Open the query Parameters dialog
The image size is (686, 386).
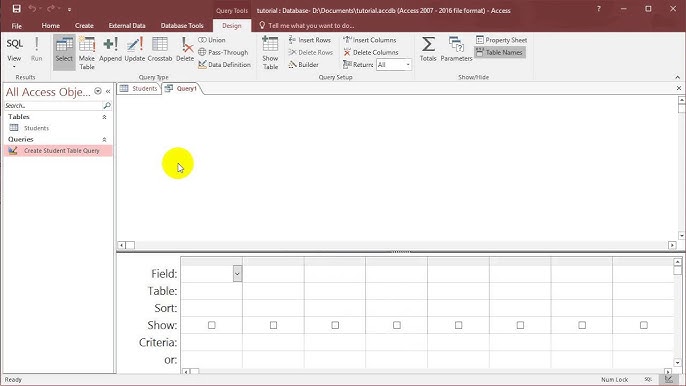tap(456, 49)
